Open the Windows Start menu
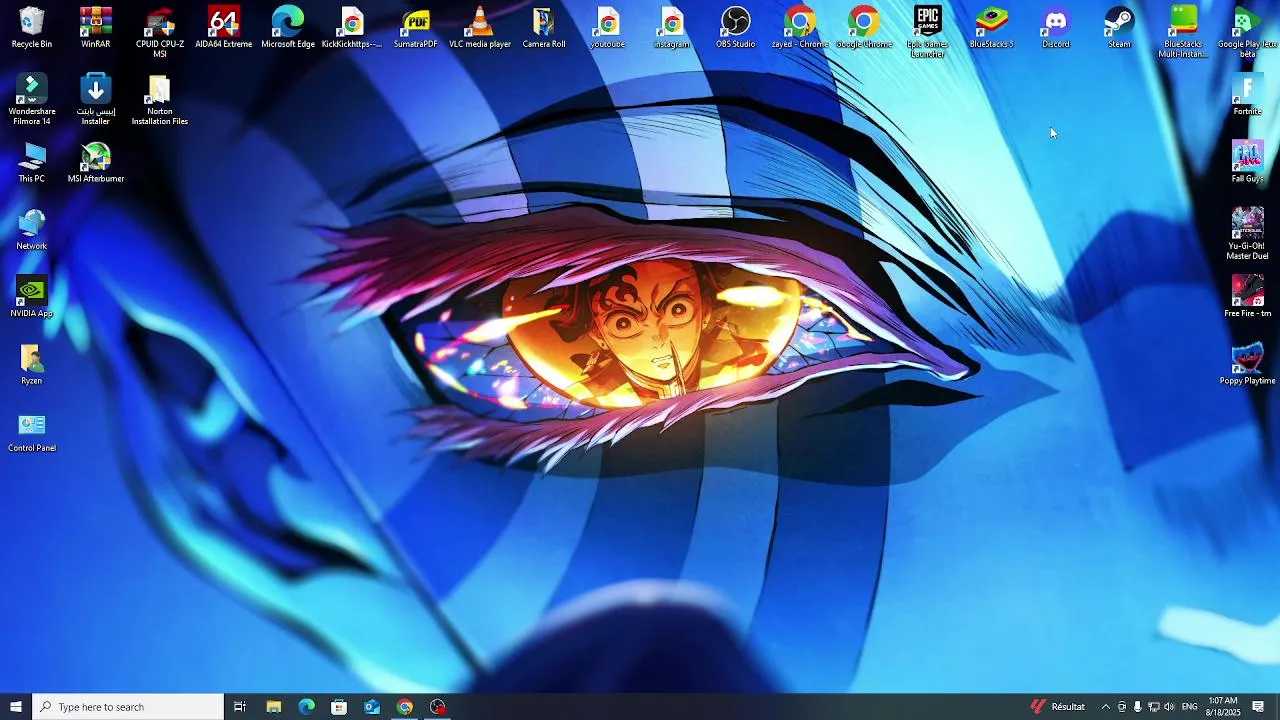This screenshot has height=720, width=1280. [16, 707]
